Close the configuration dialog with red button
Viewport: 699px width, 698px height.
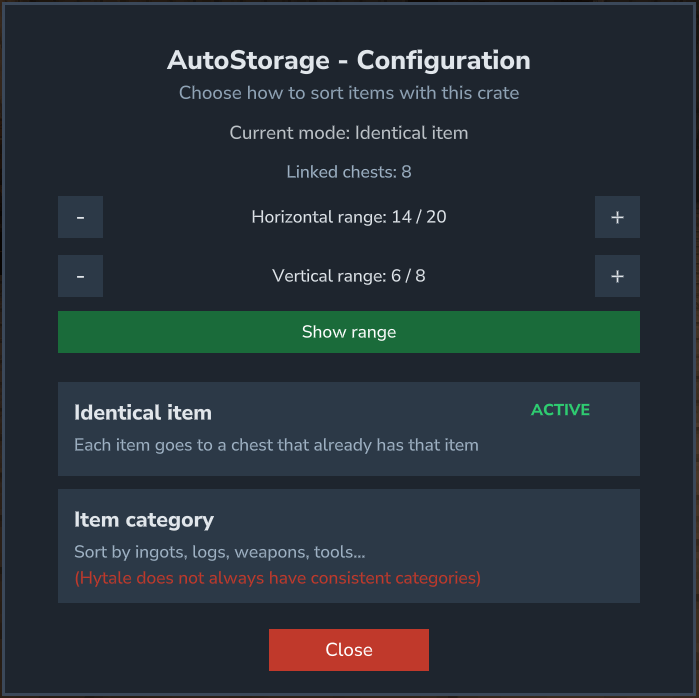point(348,650)
